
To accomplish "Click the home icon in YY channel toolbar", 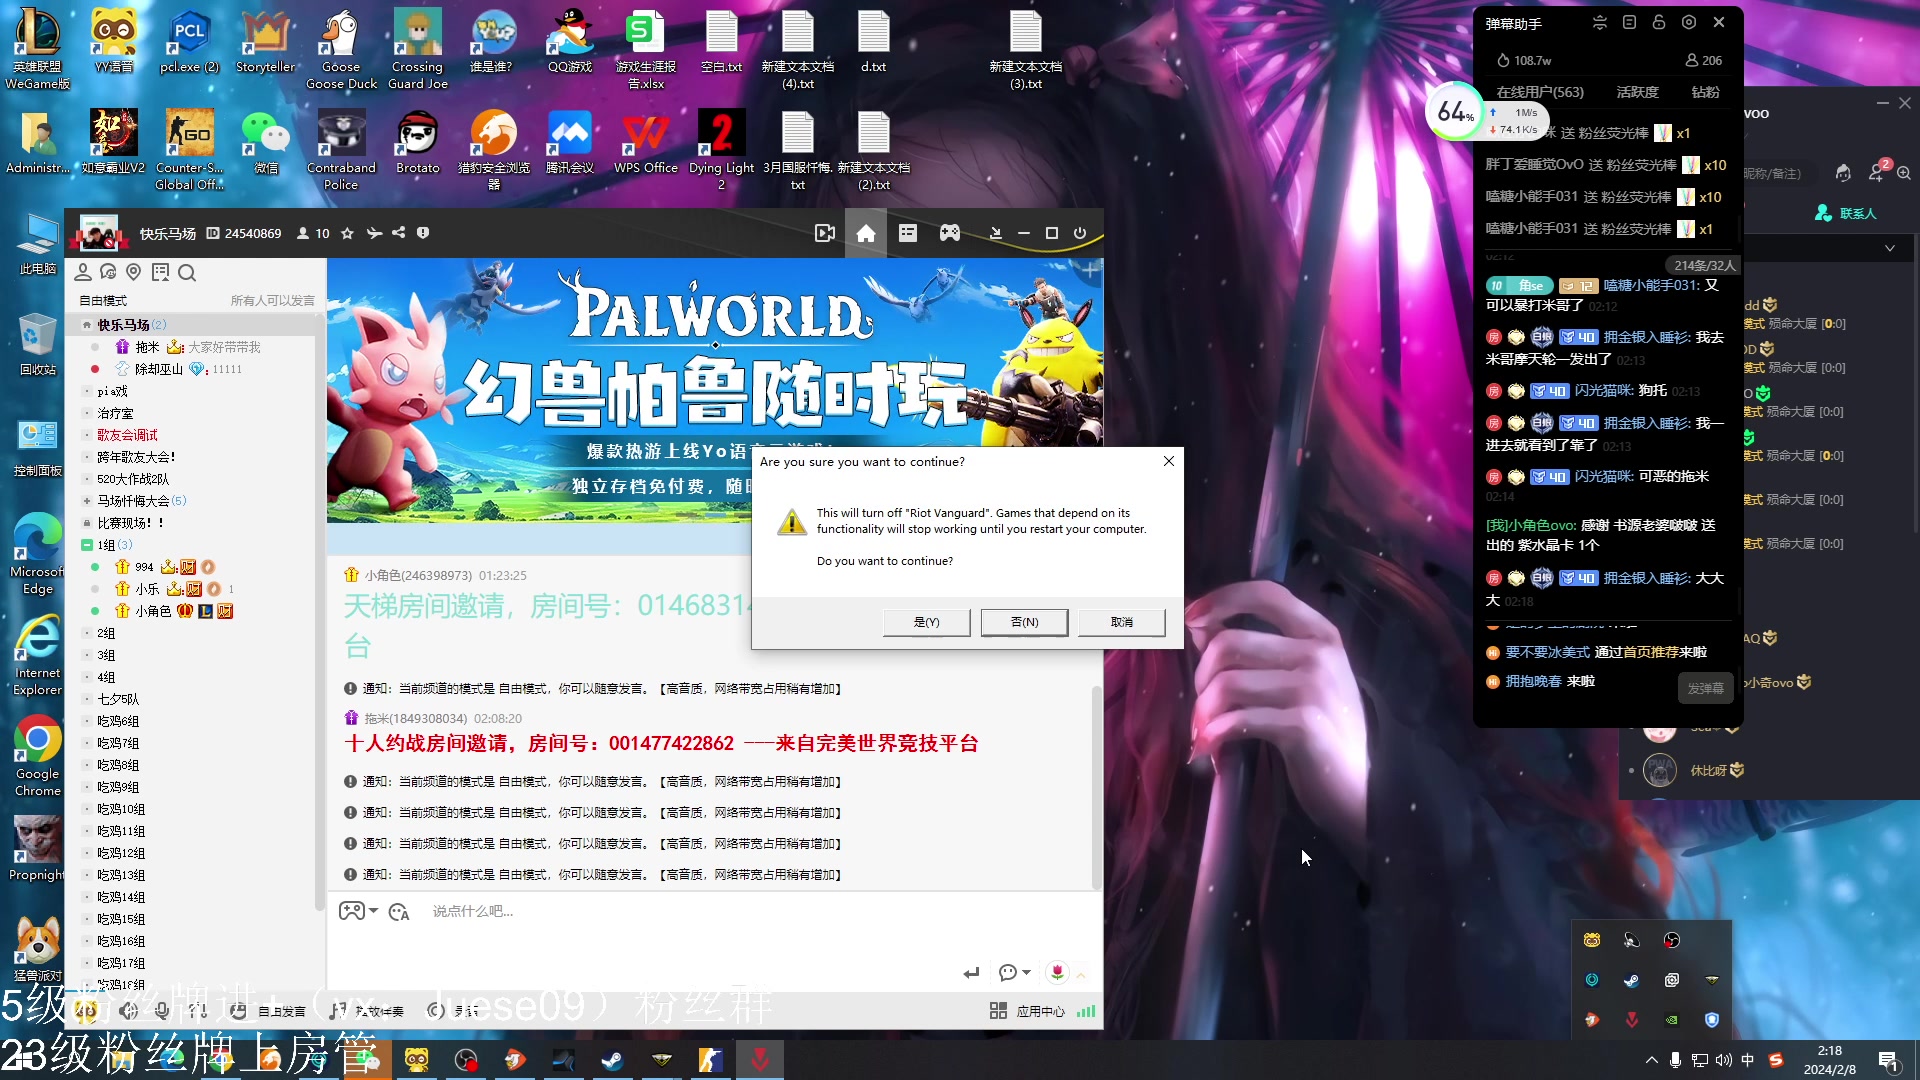I will pyautogui.click(x=866, y=233).
